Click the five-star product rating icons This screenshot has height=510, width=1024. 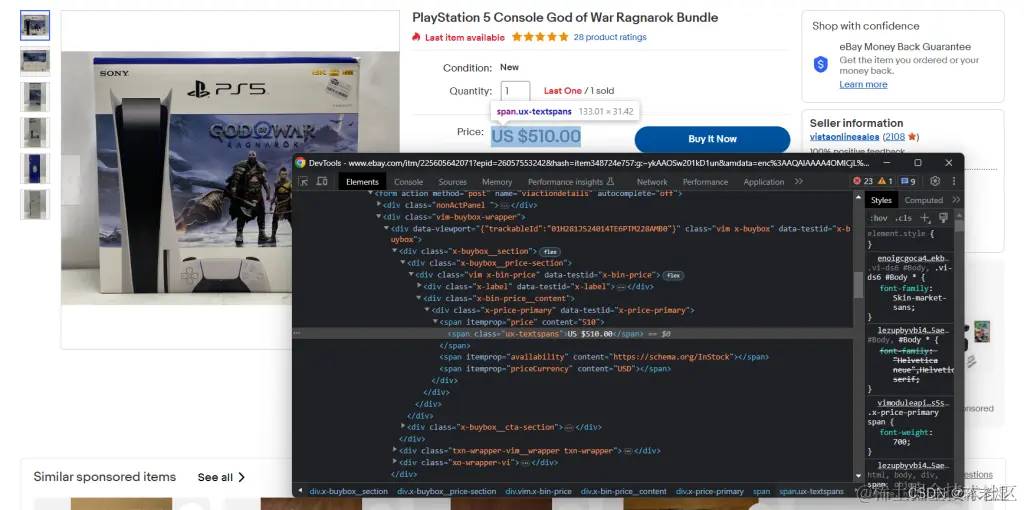pyautogui.click(x=539, y=37)
